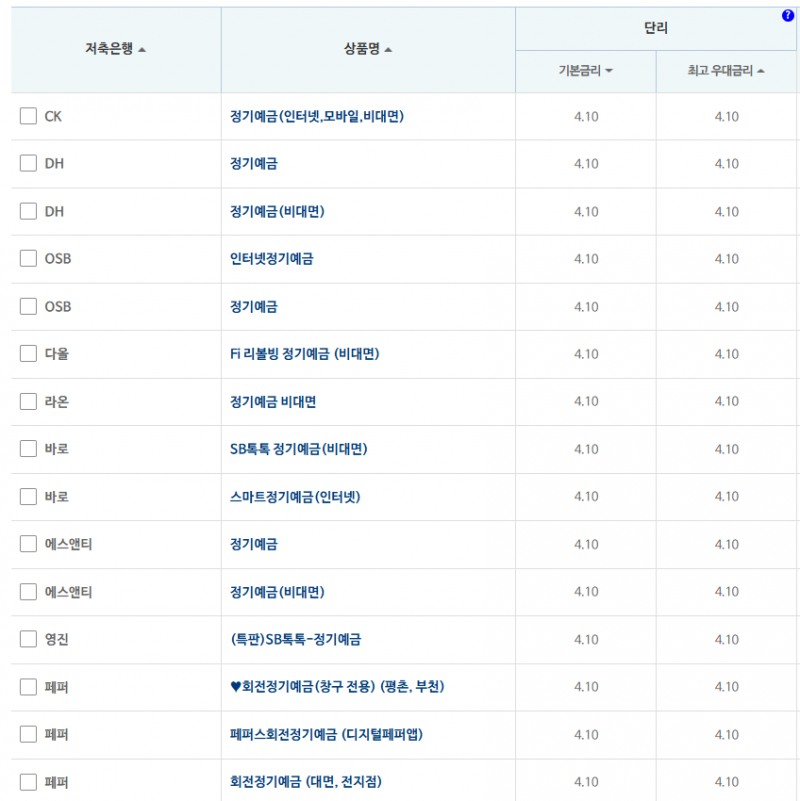Open the OSB bank 정기예금 link
This screenshot has width=800, height=801.
click(254, 307)
